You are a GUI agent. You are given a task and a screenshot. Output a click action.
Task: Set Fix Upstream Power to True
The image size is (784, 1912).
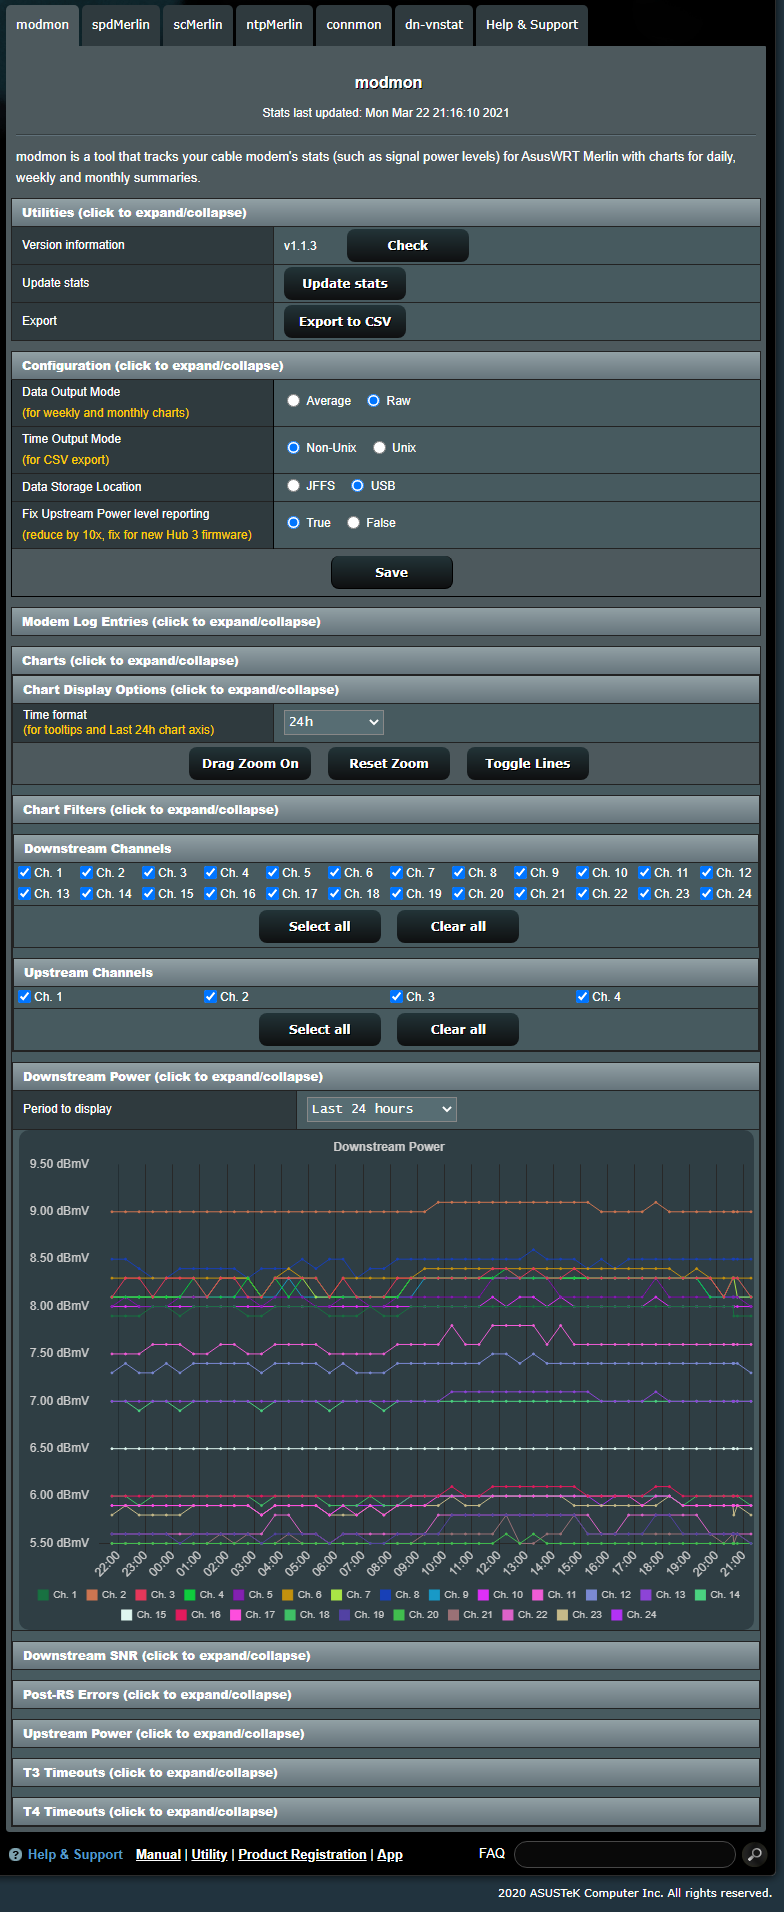(294, 523)
